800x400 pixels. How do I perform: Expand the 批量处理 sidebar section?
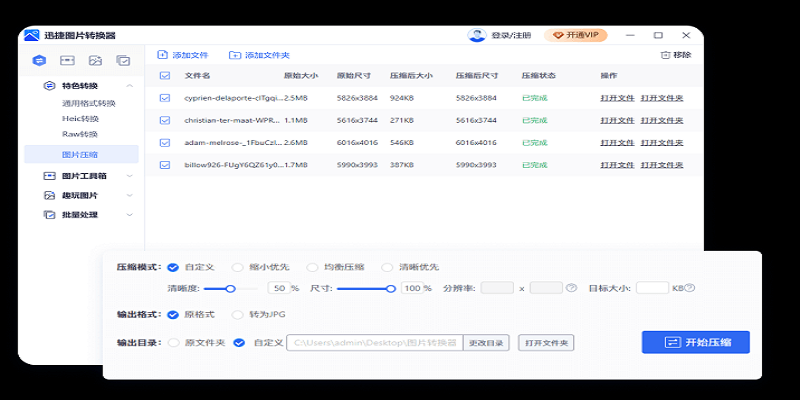tap(129, 214)
